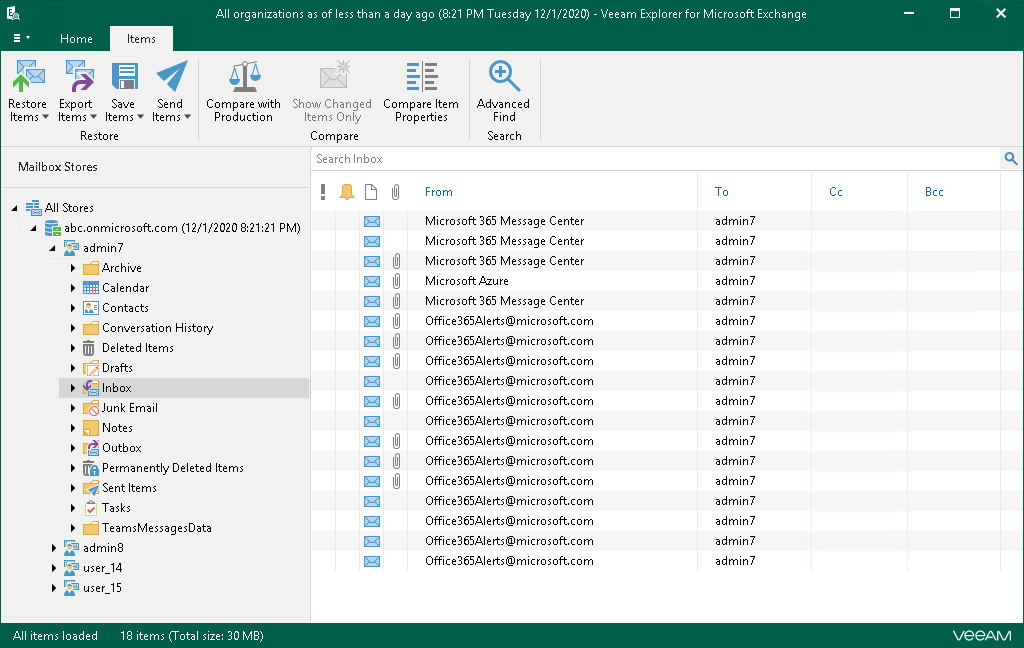Click the To column header
Screen dimensions: 1024x648
coord(722,192)
